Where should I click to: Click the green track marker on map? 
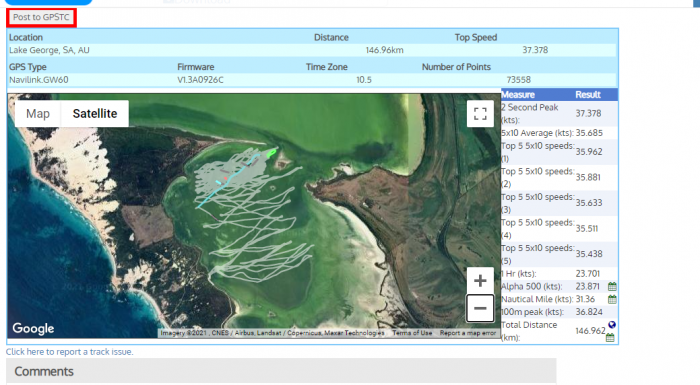tap(271, 153)
